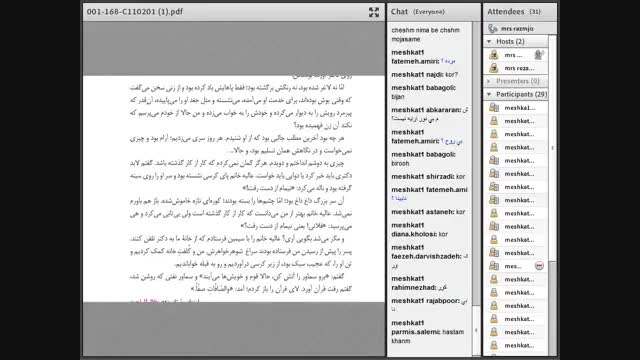Click the shared PDF document page

click(x=234, y=189)
